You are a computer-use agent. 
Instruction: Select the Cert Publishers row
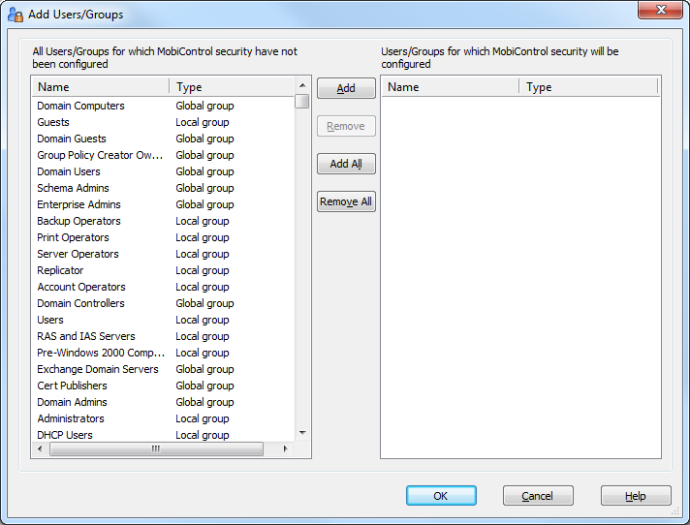coord(163,385)
